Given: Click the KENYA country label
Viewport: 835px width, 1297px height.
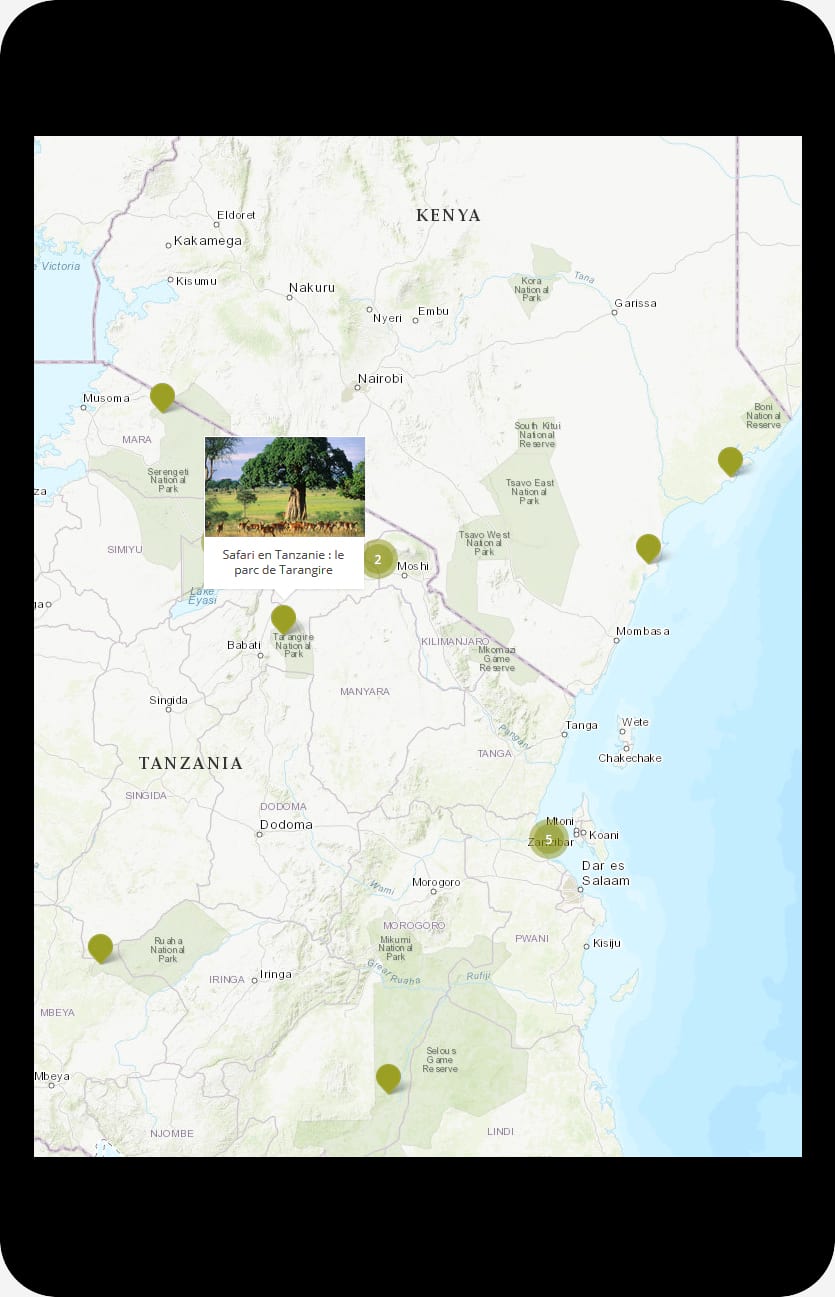Looking at the screenshot, I should coord(448,215).
